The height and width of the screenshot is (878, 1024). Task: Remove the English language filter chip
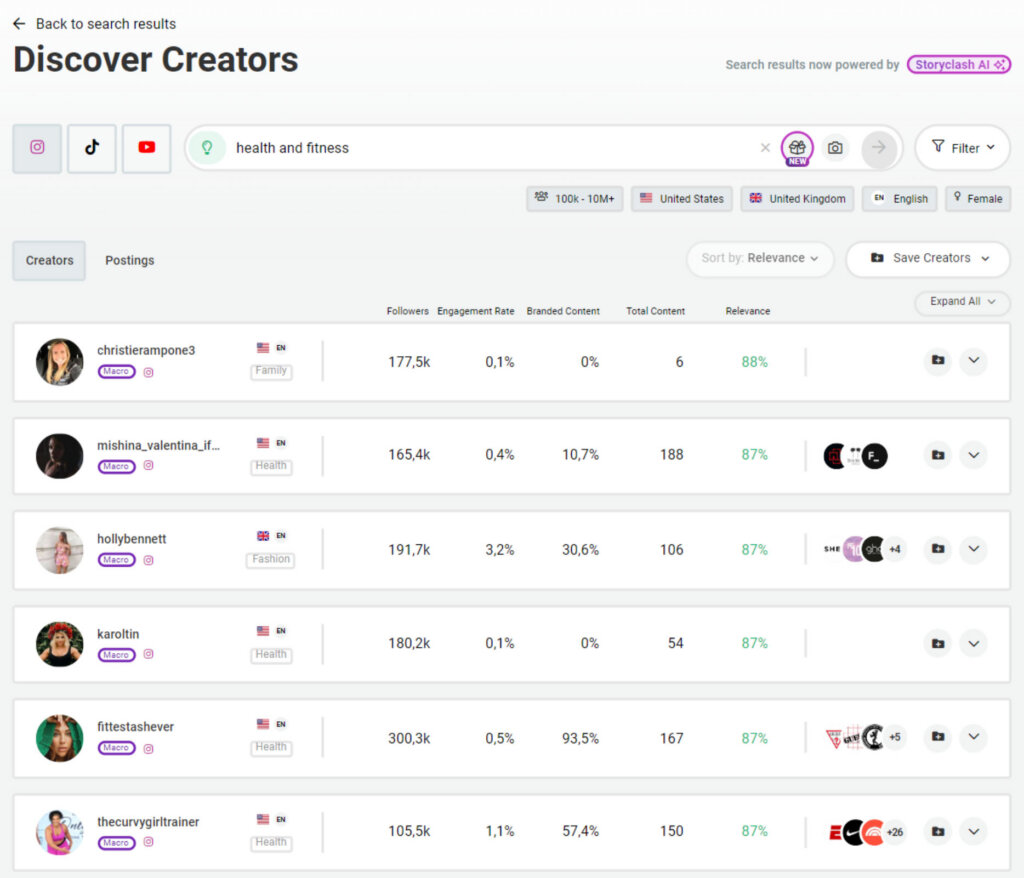tap(899, 198)
